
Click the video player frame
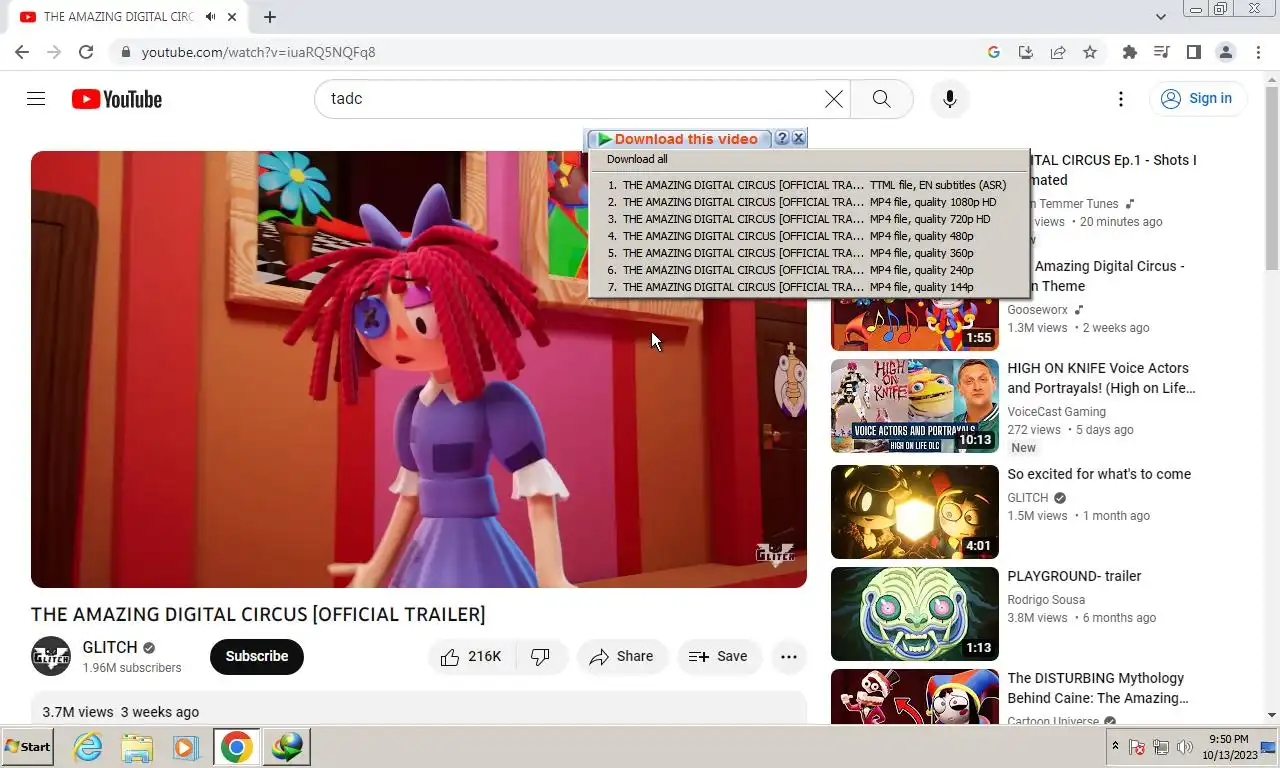tap(418, 369)
